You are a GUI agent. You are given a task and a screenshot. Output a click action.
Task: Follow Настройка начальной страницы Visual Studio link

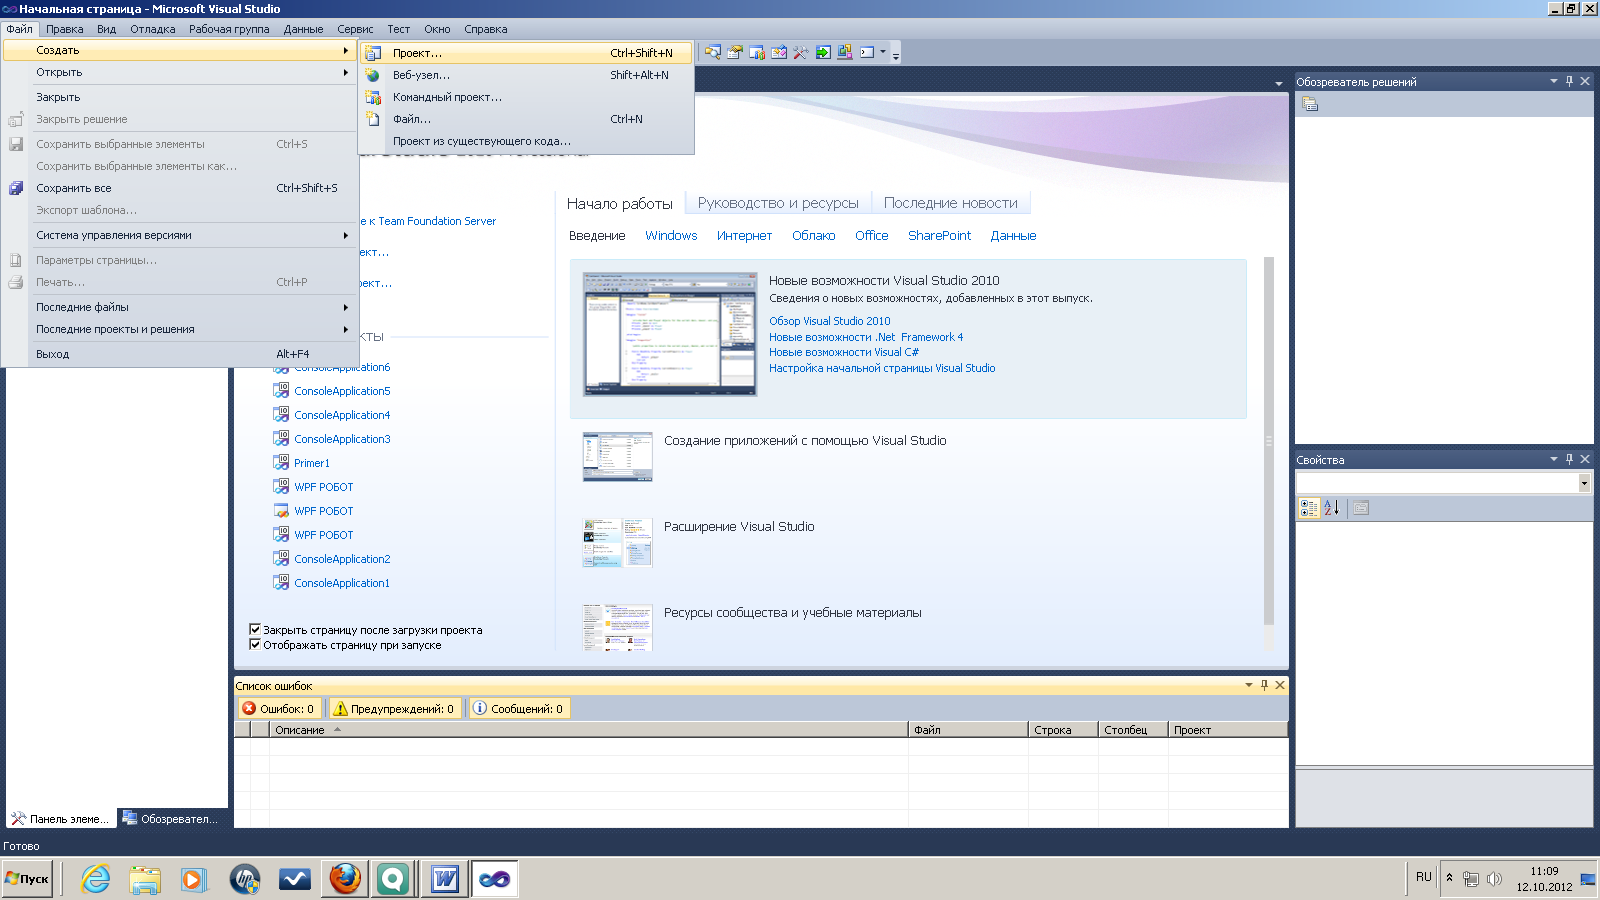coord(882,368)
